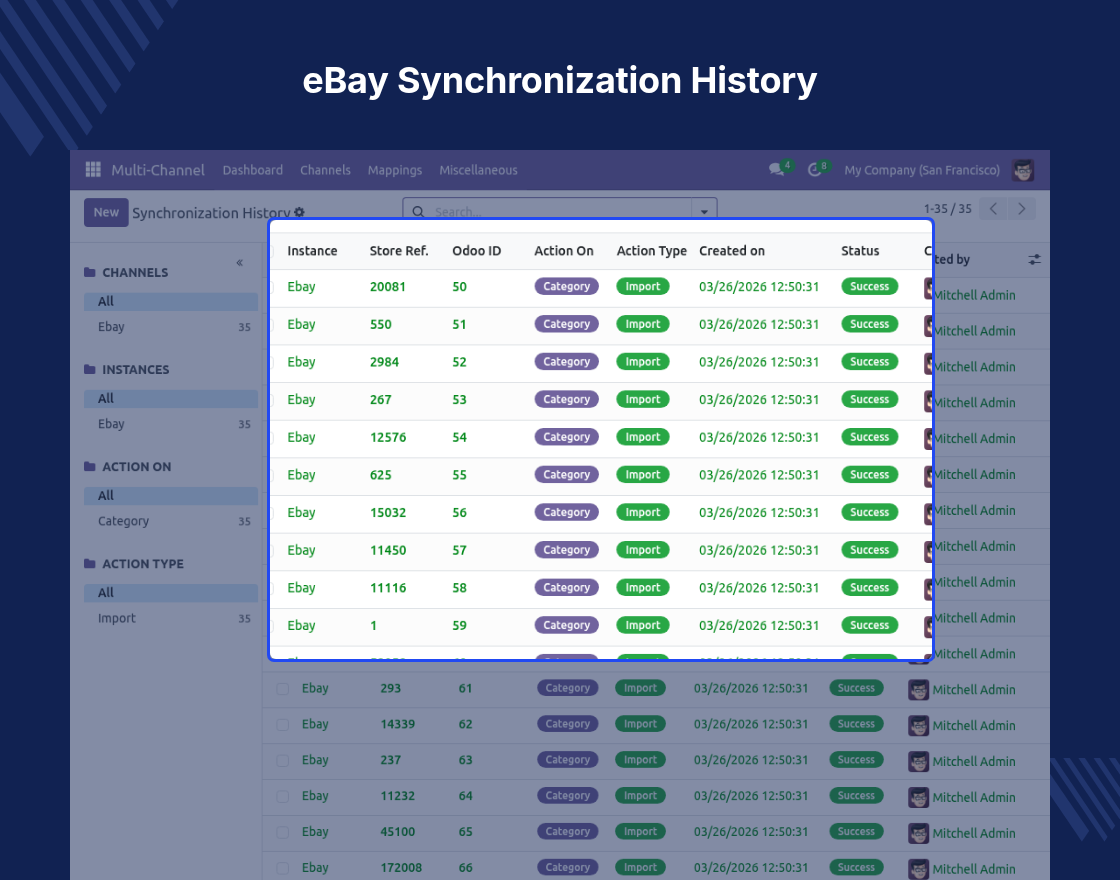Image resolution: width=1120 pixels, height=880 pixels.
Task: Open the messages chat icon
Action: click(x=776, y=170)
